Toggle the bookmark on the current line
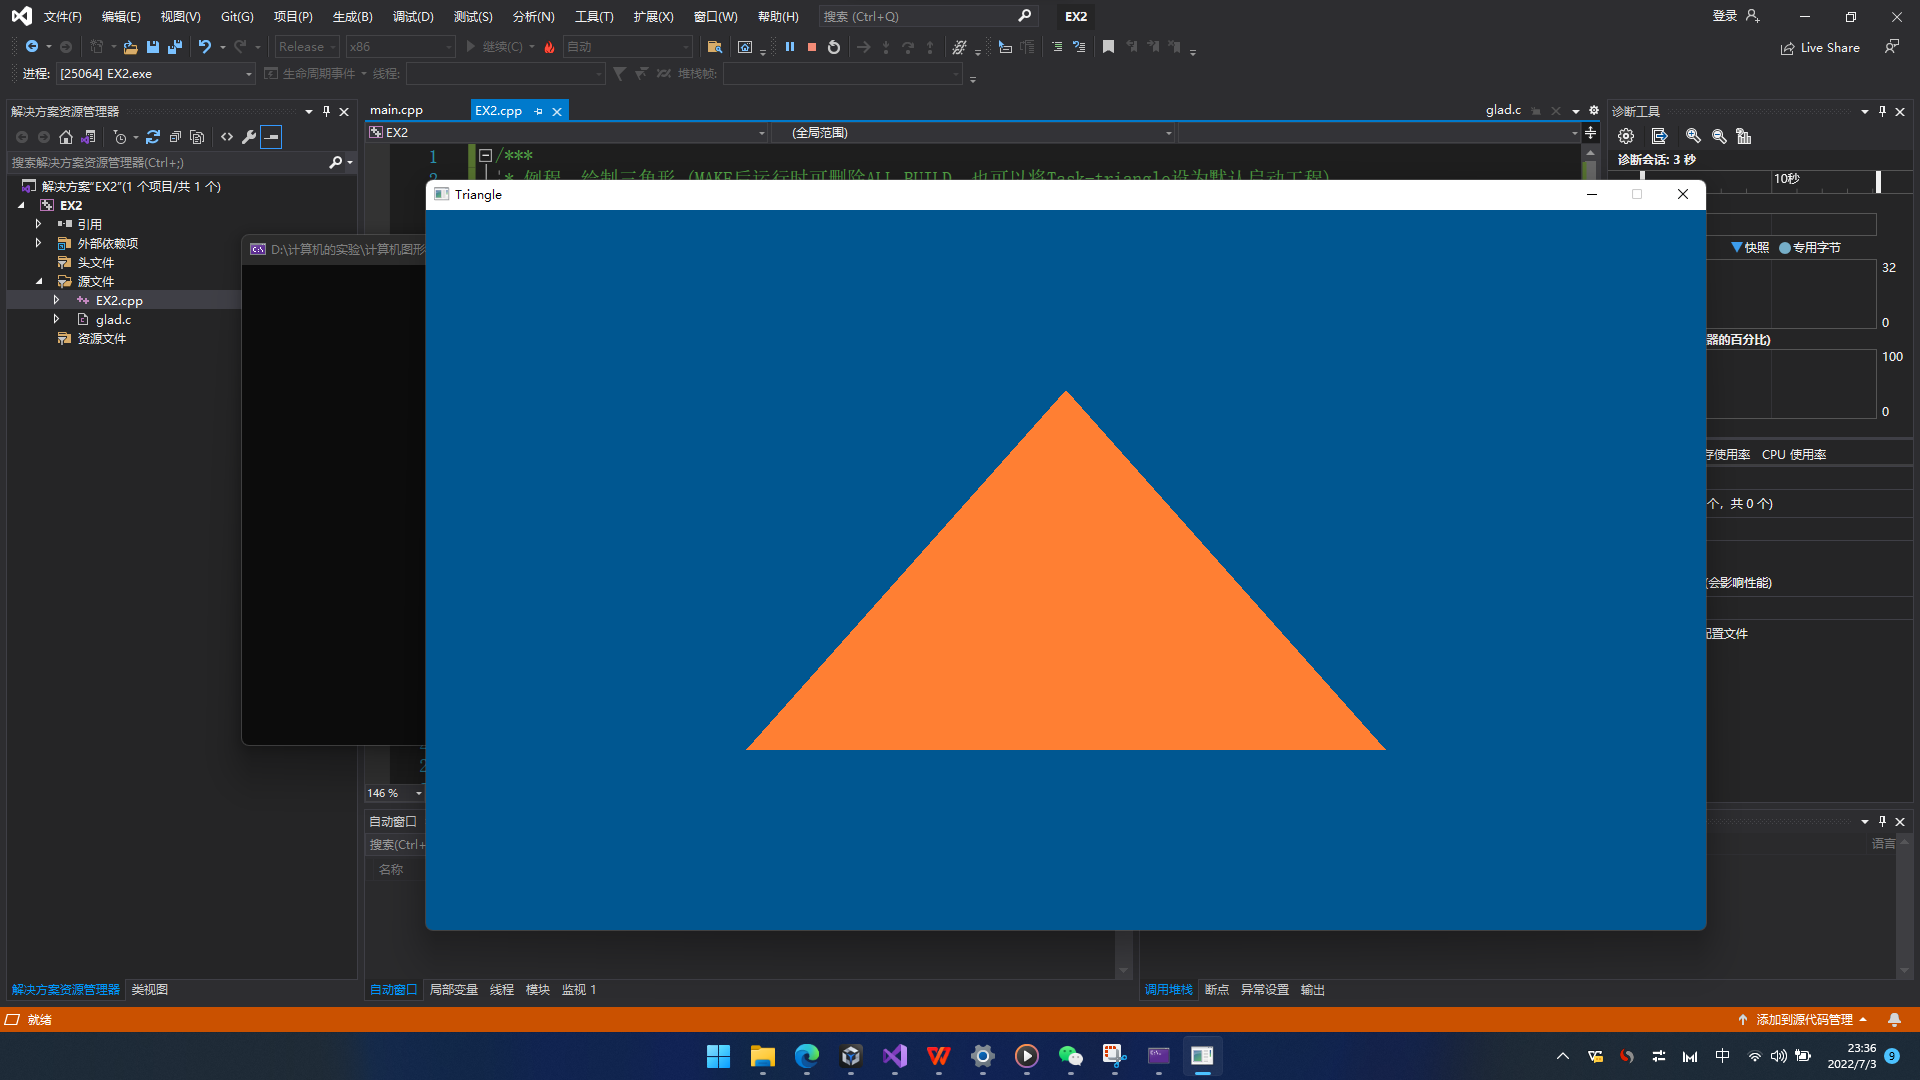The image size is (1920, 1080). pos(1108,47)
